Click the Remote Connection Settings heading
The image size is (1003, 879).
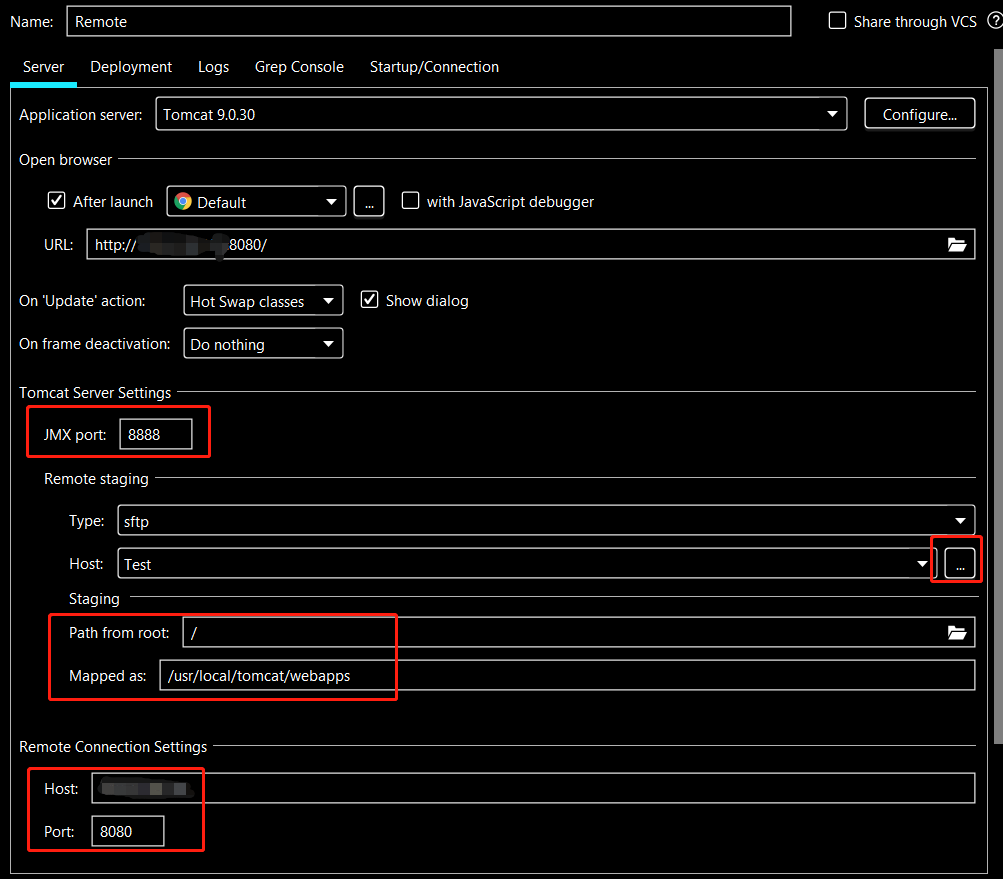coord(113,747)
